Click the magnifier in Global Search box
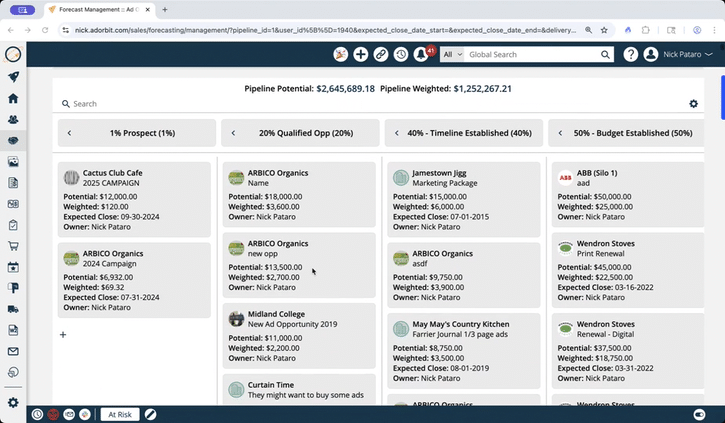The image size is (725, 423). 605,55
